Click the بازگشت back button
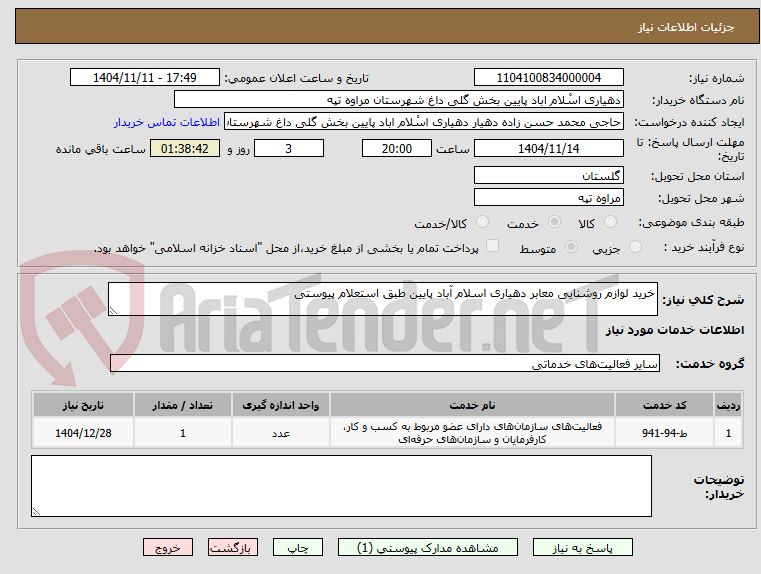 (232, 547)
